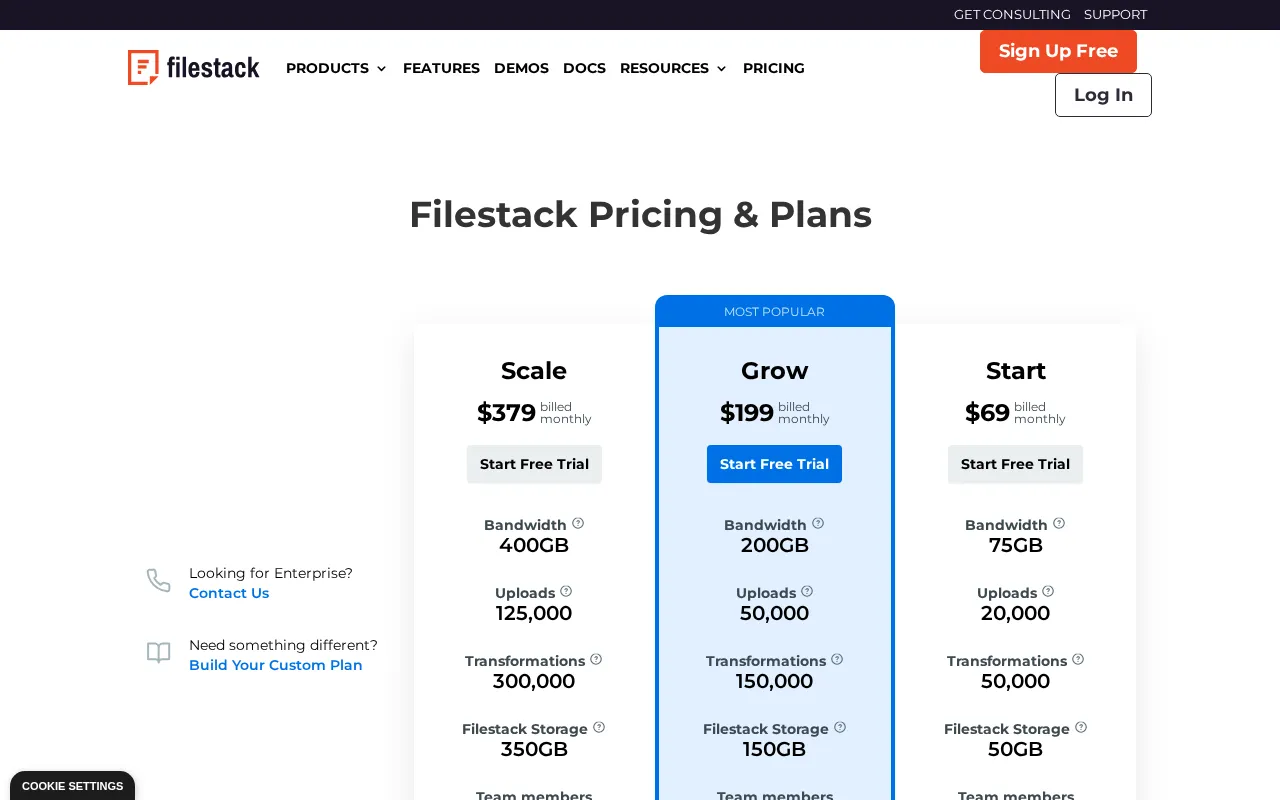Click the Scale plan heading
The height and width of the screenshot is (800, 1280).
[x=534, y=371]
